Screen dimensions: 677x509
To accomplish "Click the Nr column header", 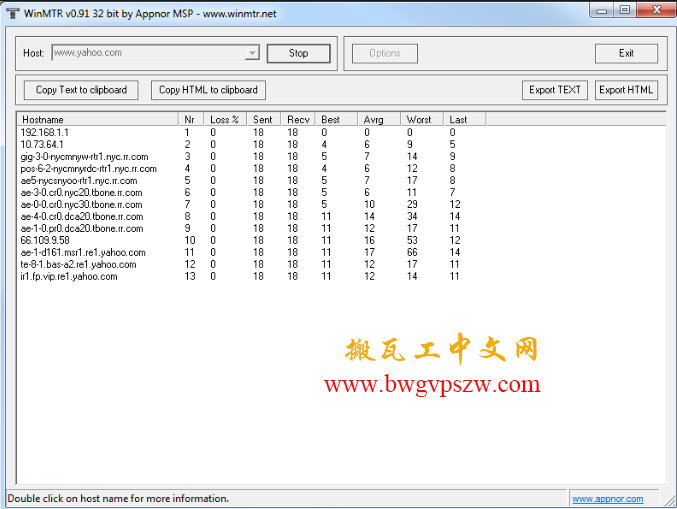I will point(191,120).
